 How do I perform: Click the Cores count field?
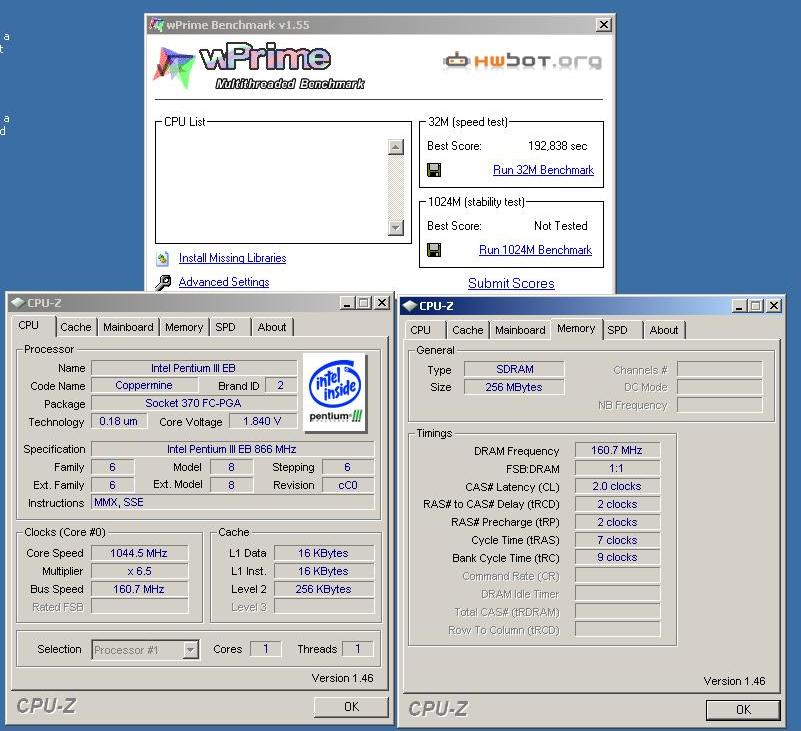(x=266, y=649)
